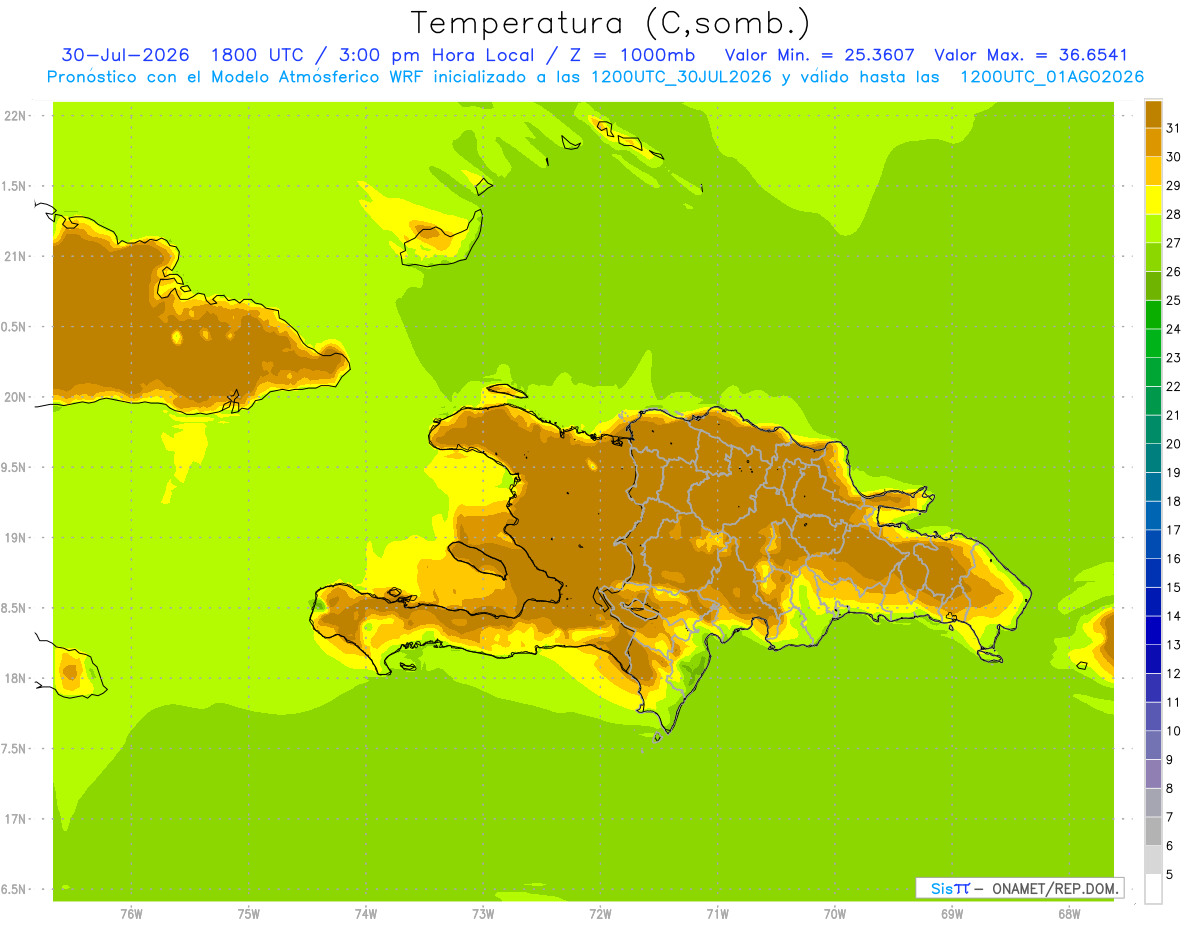Click the '76W' longitude label
1200x927 pixels.
[x=131, y=914]
